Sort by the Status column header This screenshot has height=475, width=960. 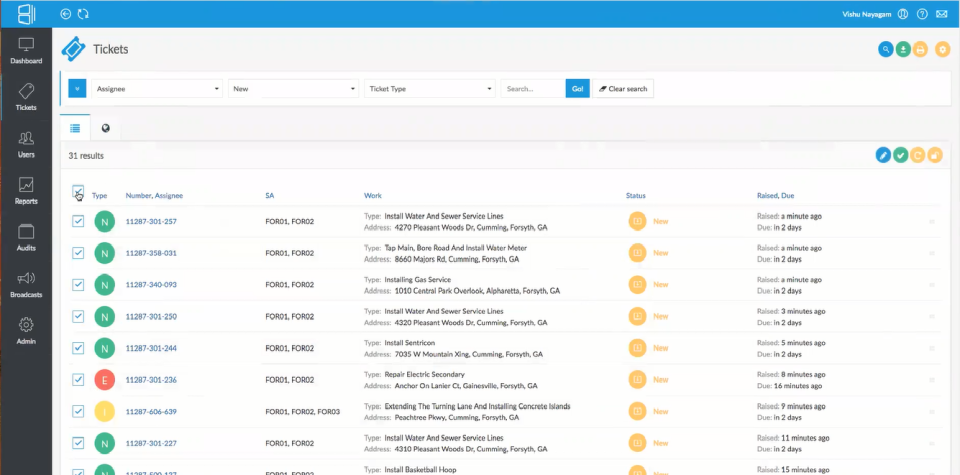(x=636, y=196)
